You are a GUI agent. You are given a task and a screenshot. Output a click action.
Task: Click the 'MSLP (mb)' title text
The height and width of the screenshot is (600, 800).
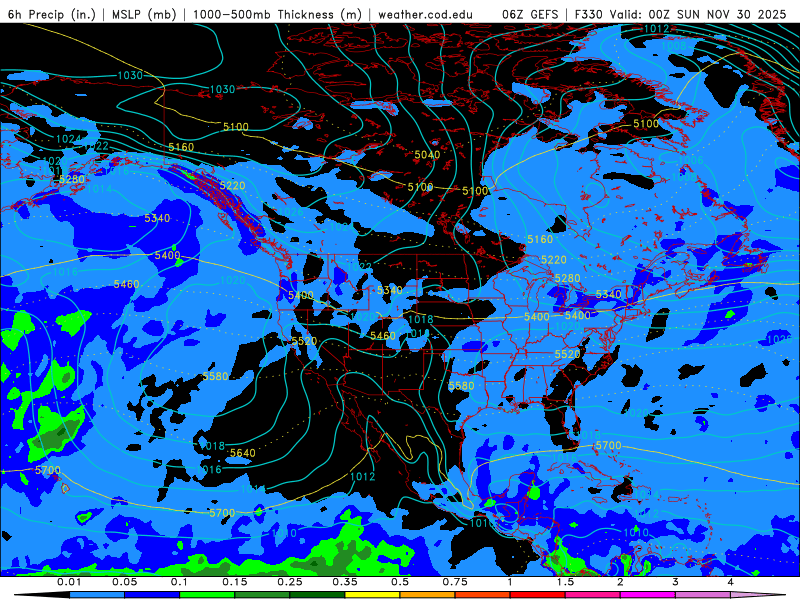click(144, 14)
